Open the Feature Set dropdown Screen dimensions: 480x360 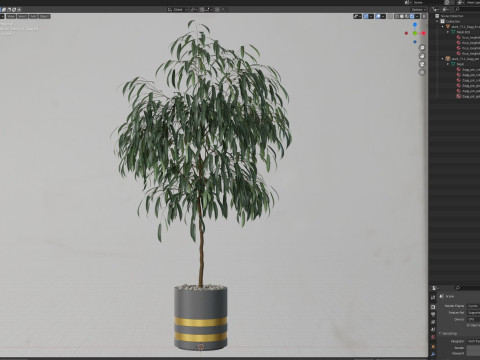point(473,313)
